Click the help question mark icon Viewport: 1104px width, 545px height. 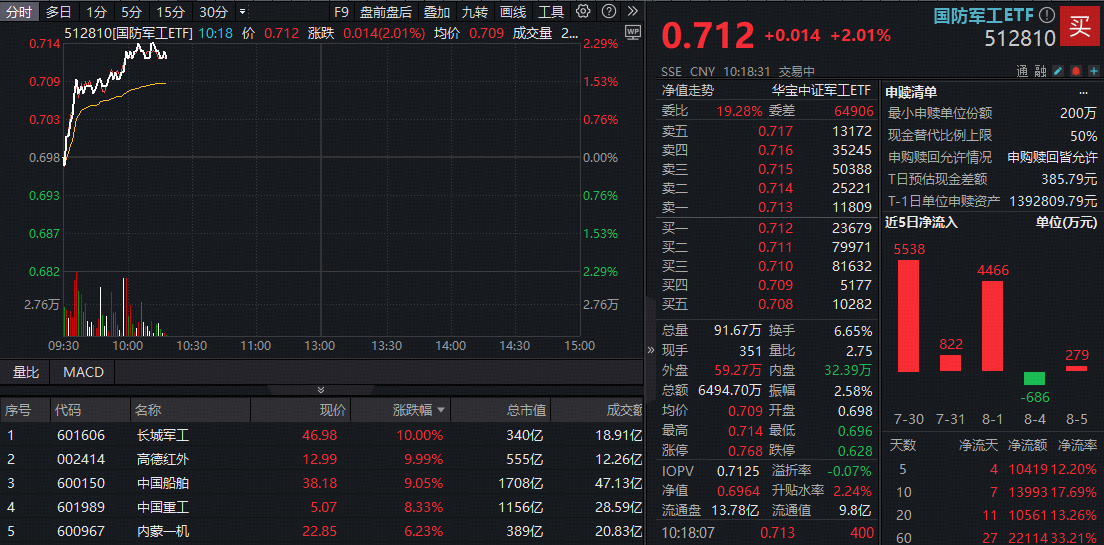(x=607, y=12)
